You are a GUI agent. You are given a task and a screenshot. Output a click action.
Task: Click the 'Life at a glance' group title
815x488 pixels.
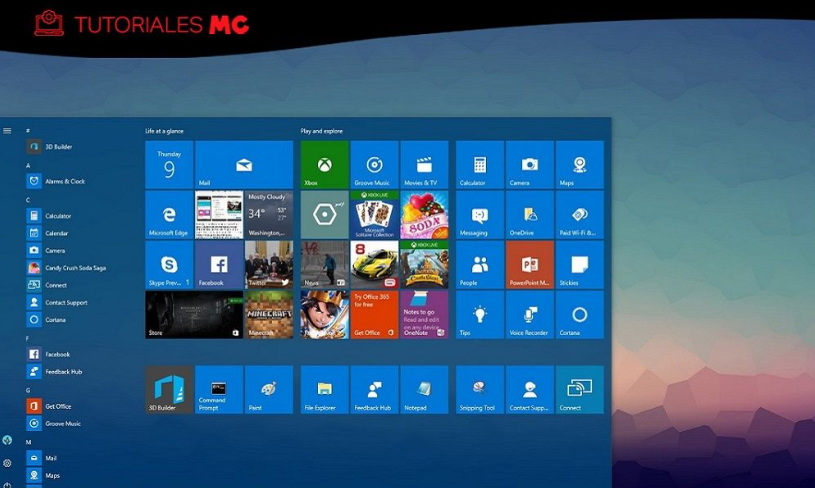coord(164,131)
